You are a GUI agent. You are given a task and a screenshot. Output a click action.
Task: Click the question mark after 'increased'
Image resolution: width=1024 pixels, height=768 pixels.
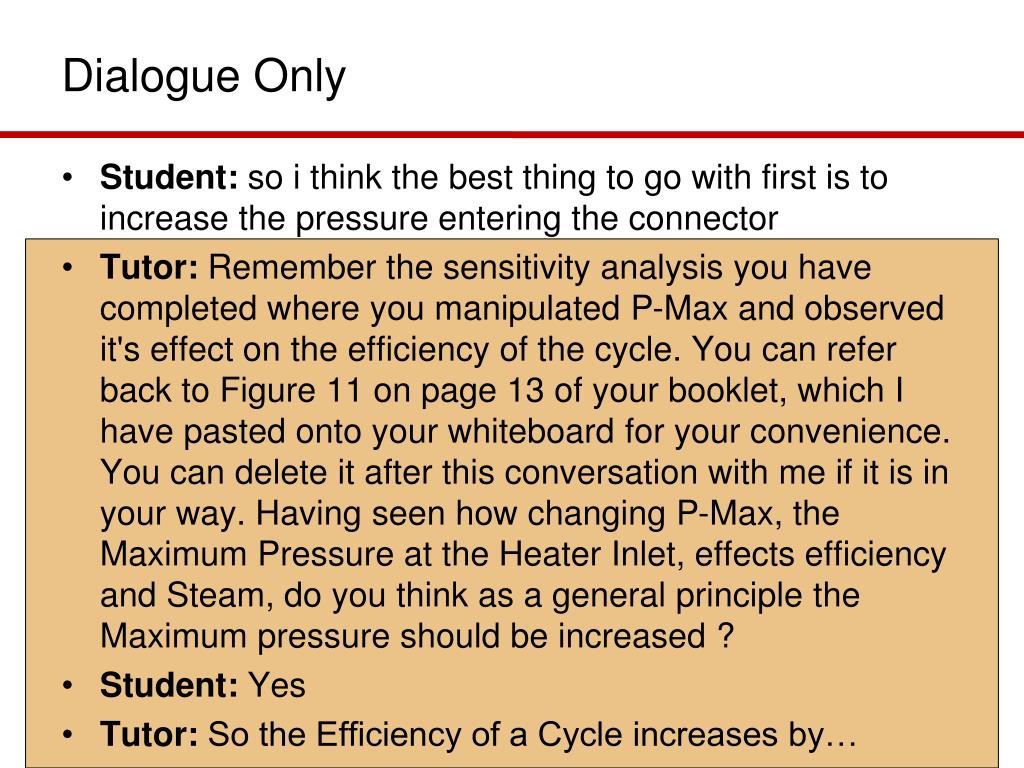click(x=726, y=635)
